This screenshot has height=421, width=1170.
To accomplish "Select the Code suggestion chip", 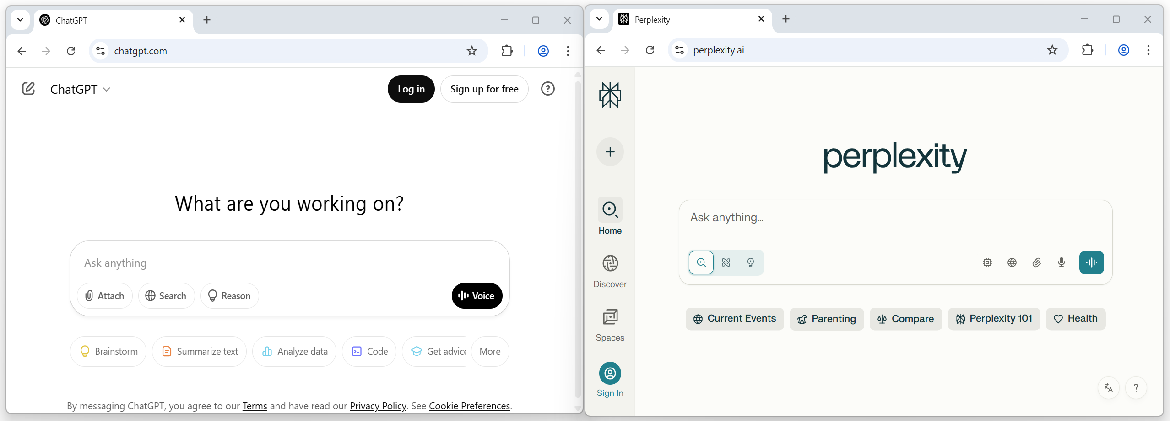I will coord(369,352).
